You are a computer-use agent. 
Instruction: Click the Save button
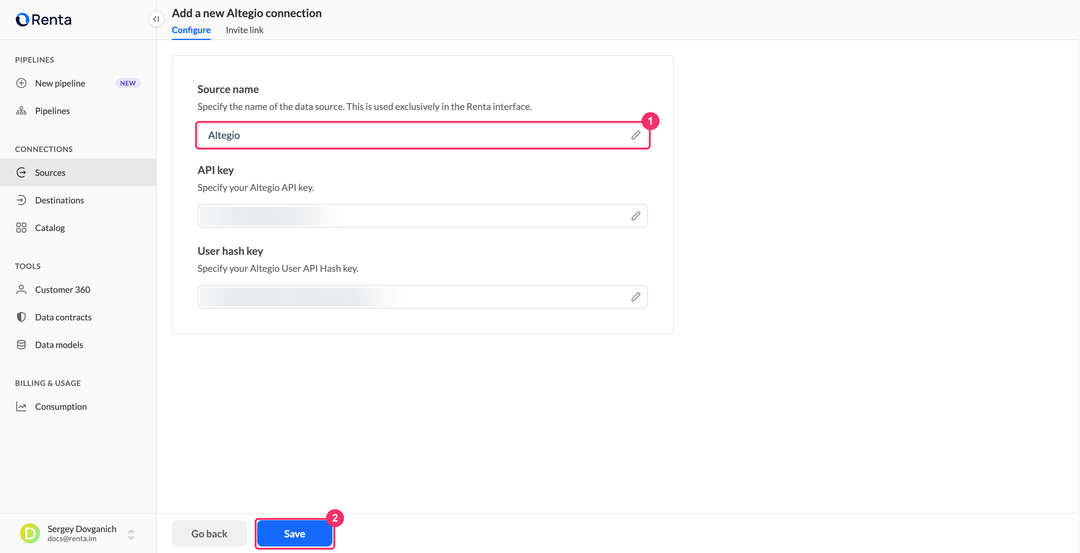(x=295, y=534)
